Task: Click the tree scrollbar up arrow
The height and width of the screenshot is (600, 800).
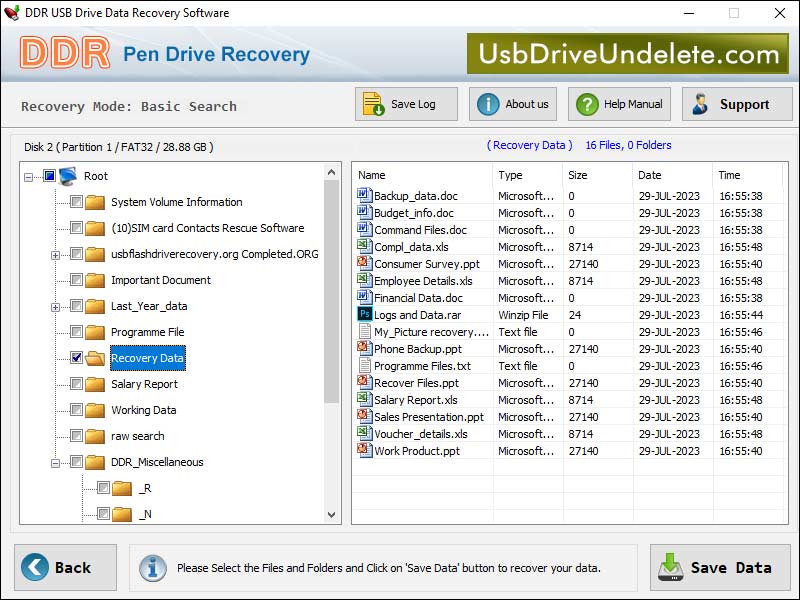Action: [332, 172]
